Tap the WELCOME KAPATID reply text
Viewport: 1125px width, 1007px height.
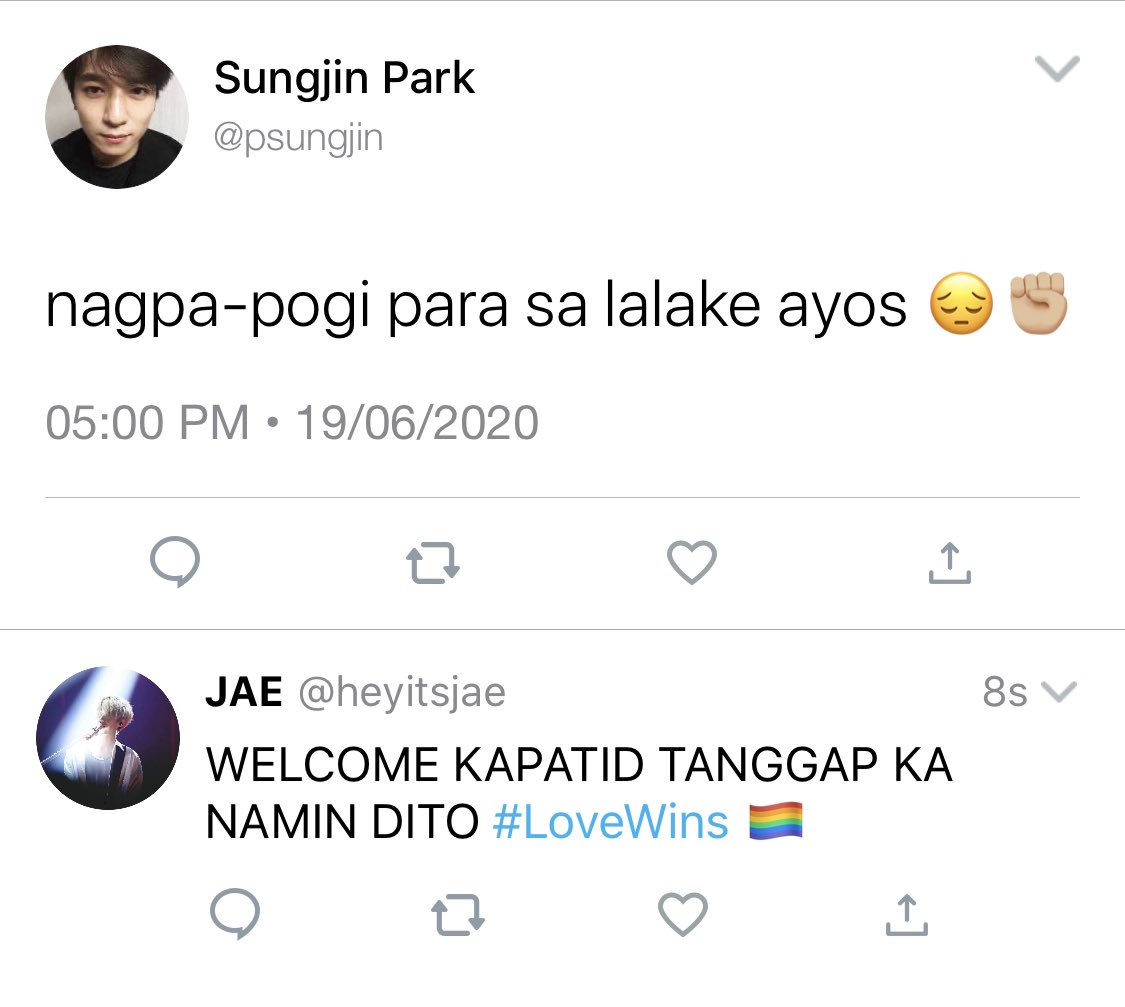pyautogui.click(x=579, y=793)
